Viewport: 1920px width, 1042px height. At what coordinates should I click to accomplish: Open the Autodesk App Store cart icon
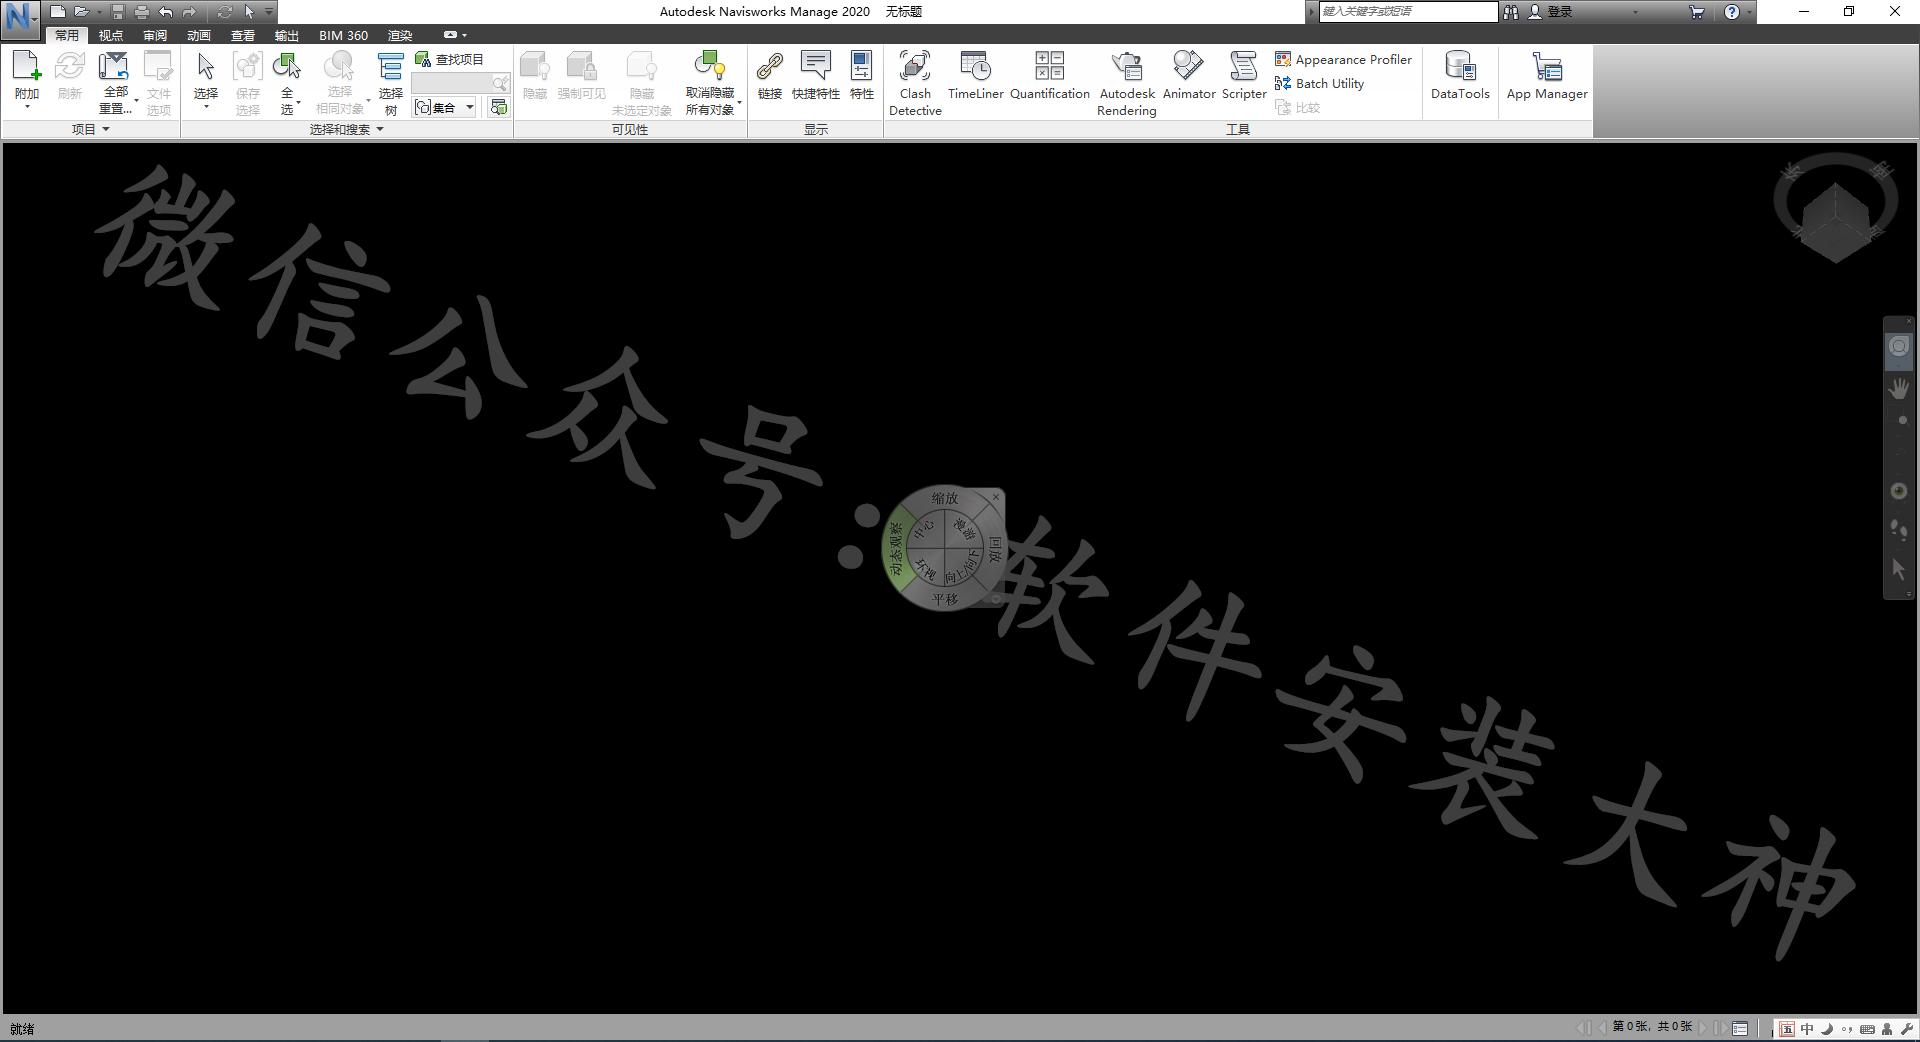[1697, 12]
